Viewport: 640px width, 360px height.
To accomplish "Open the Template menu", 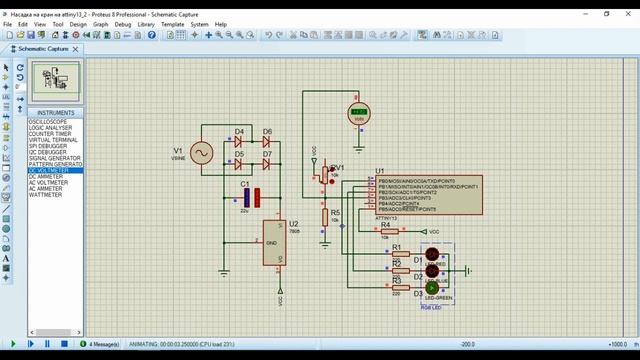I will click(x=173, y=24).
